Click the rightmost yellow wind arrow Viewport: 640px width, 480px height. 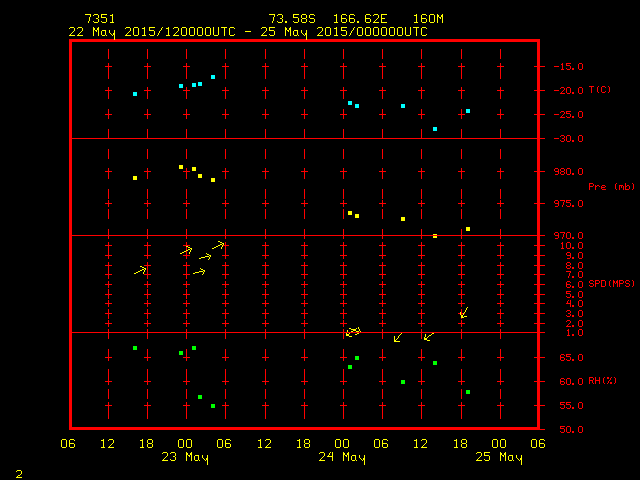463,313
